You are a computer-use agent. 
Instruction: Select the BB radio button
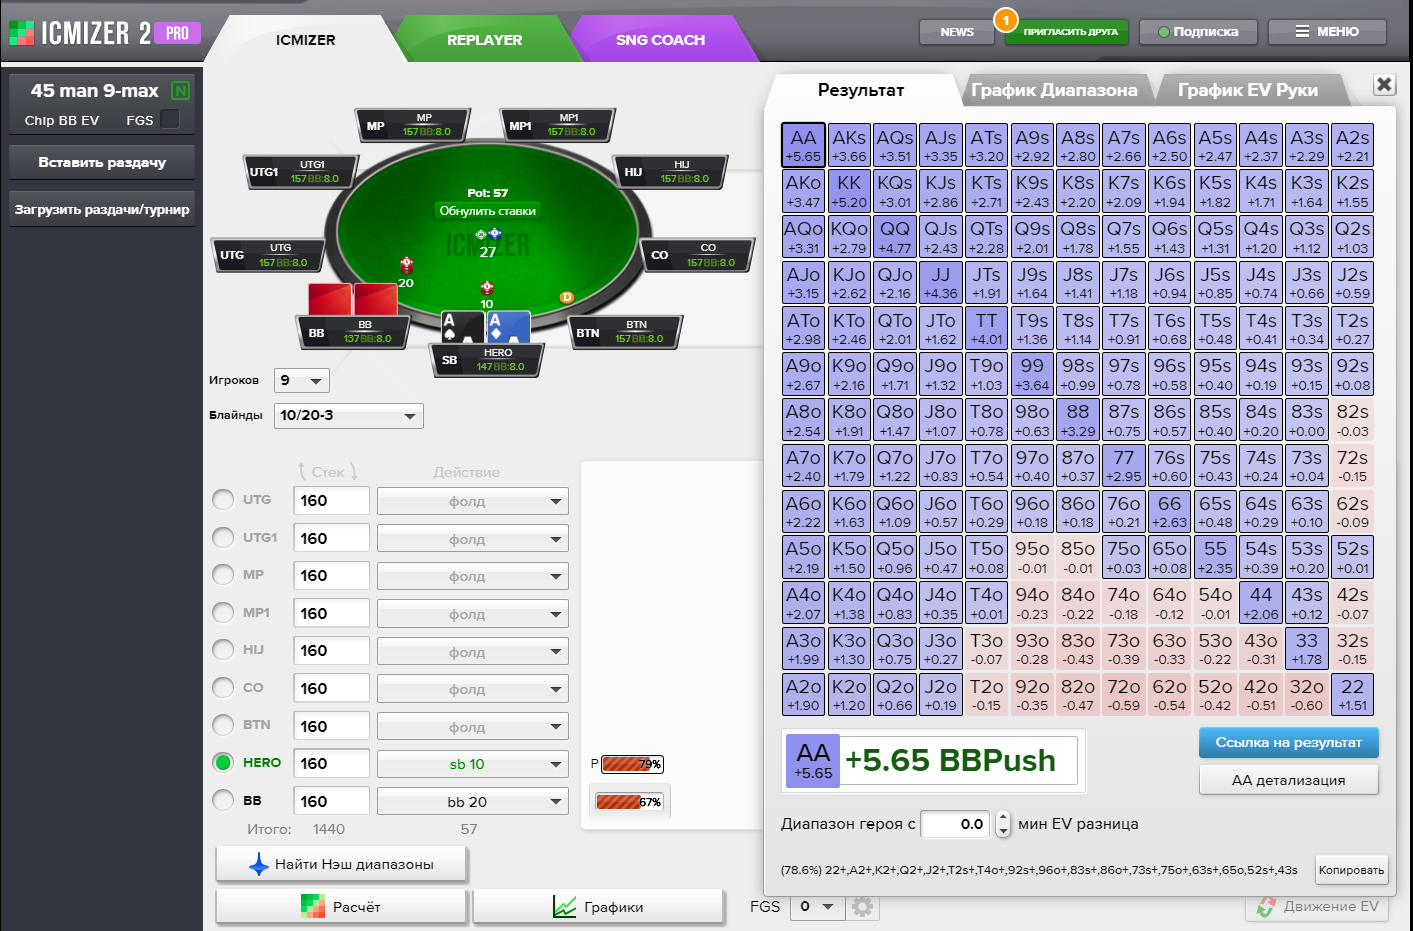click(x=223, y=800)
